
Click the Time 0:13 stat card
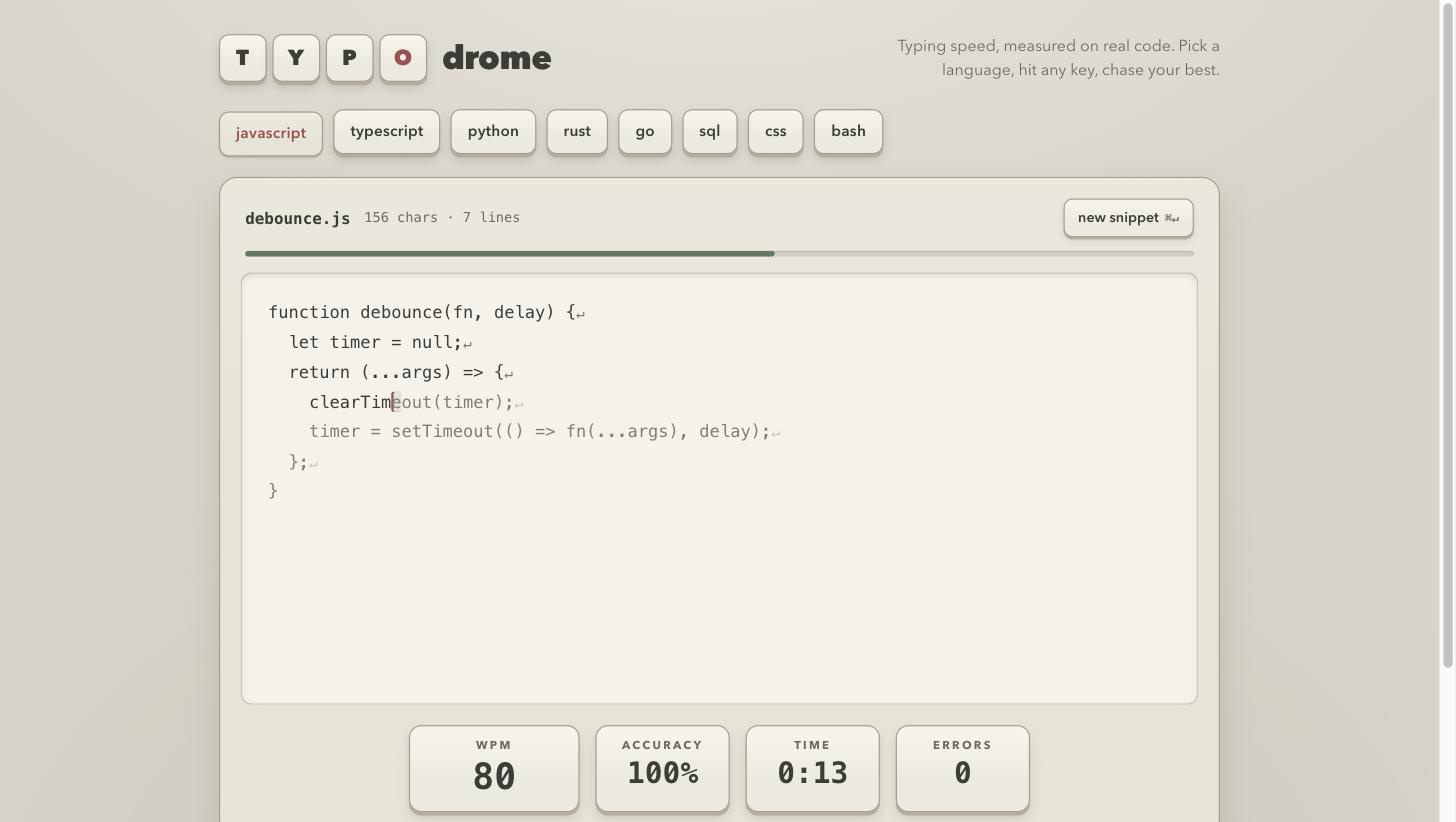pyautogui.click(x=812, y=769)
